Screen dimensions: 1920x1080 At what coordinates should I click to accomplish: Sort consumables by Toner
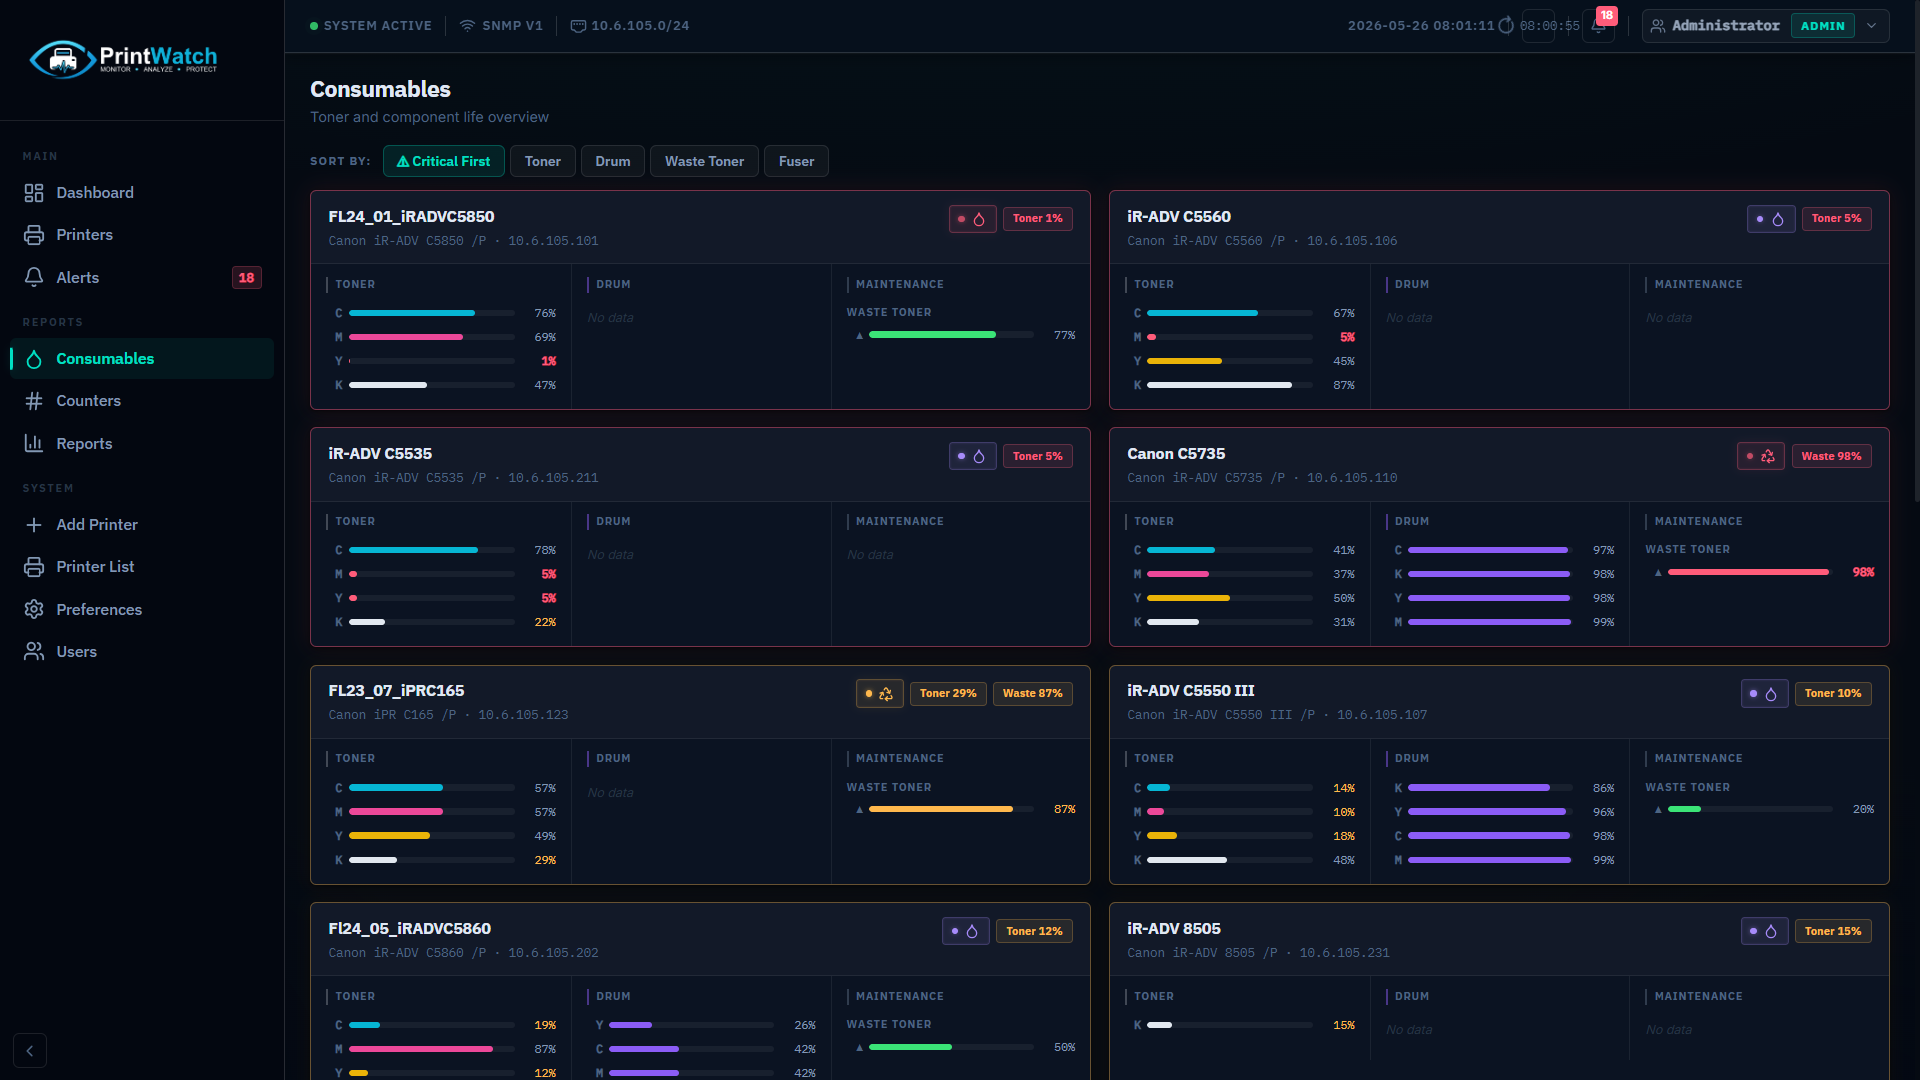543,161
